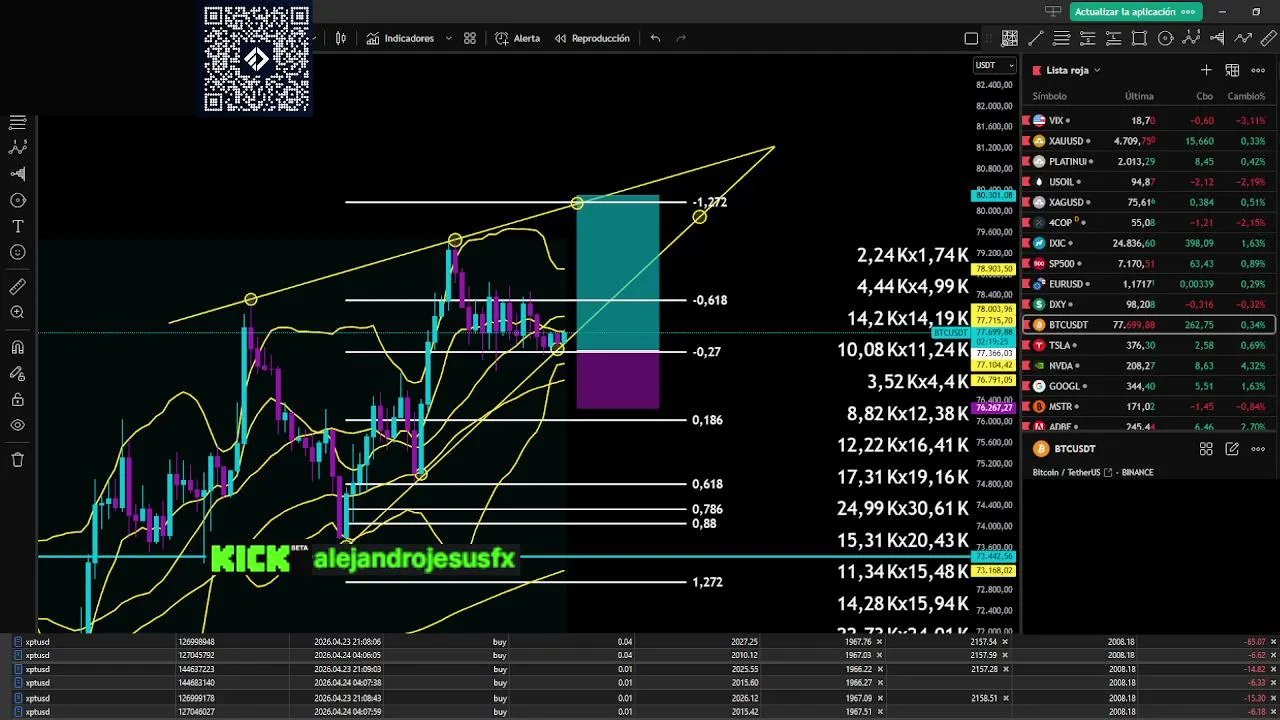Open BTCUSDT details grid icon
1280x720 pixels.
point(1206,449)
